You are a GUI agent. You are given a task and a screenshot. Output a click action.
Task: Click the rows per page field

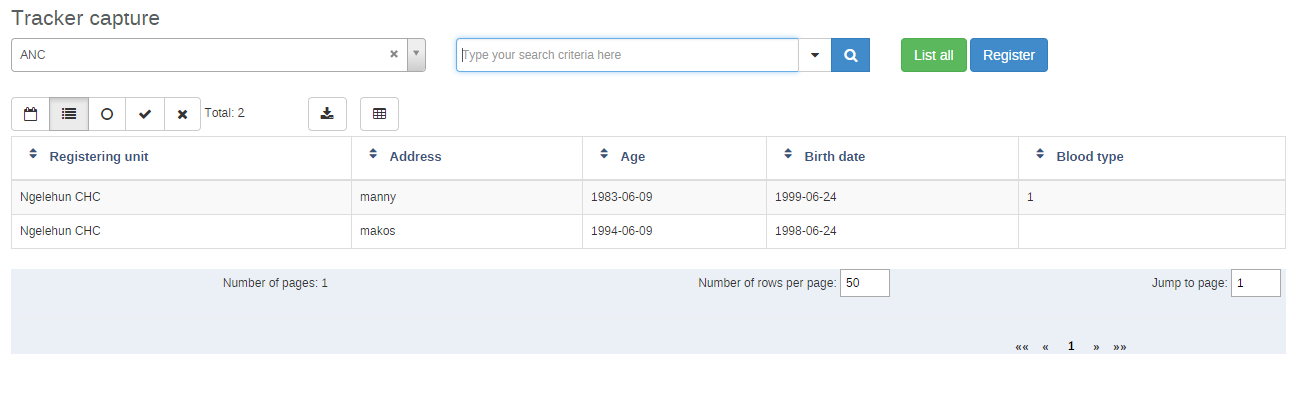coord(864,283)
